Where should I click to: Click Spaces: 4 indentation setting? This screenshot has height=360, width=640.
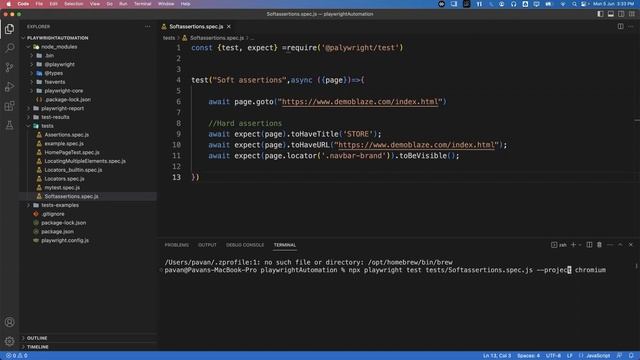[x=528, y=356]
